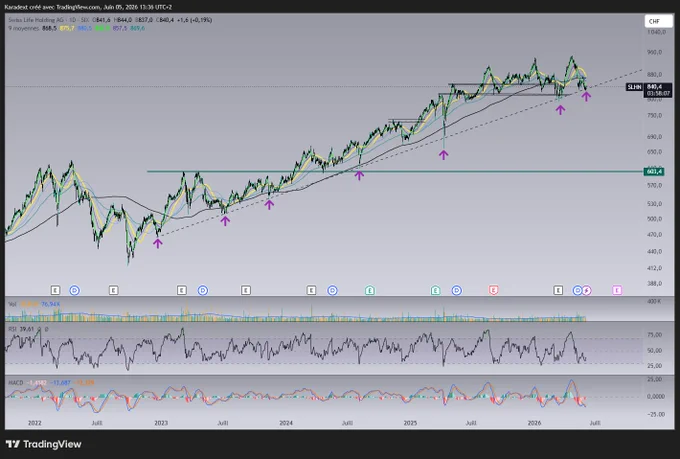Click the Swiss Life Holding AG symbol title

36,20
